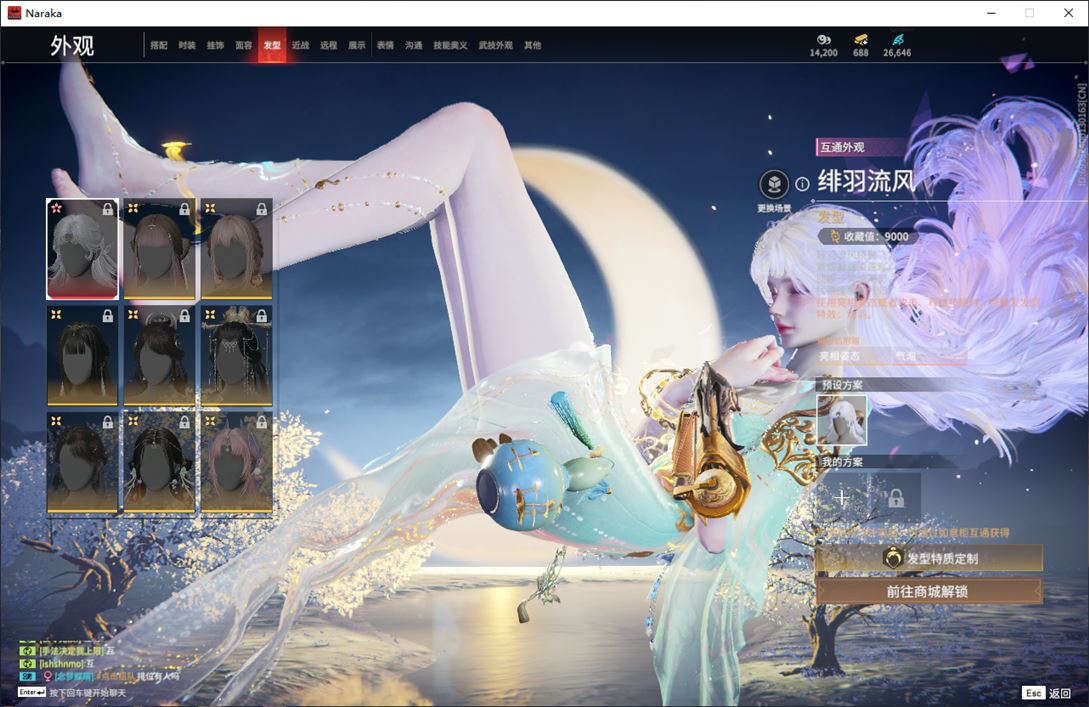Click the 更换场景 scene change icon

click(x=774, y=185)
